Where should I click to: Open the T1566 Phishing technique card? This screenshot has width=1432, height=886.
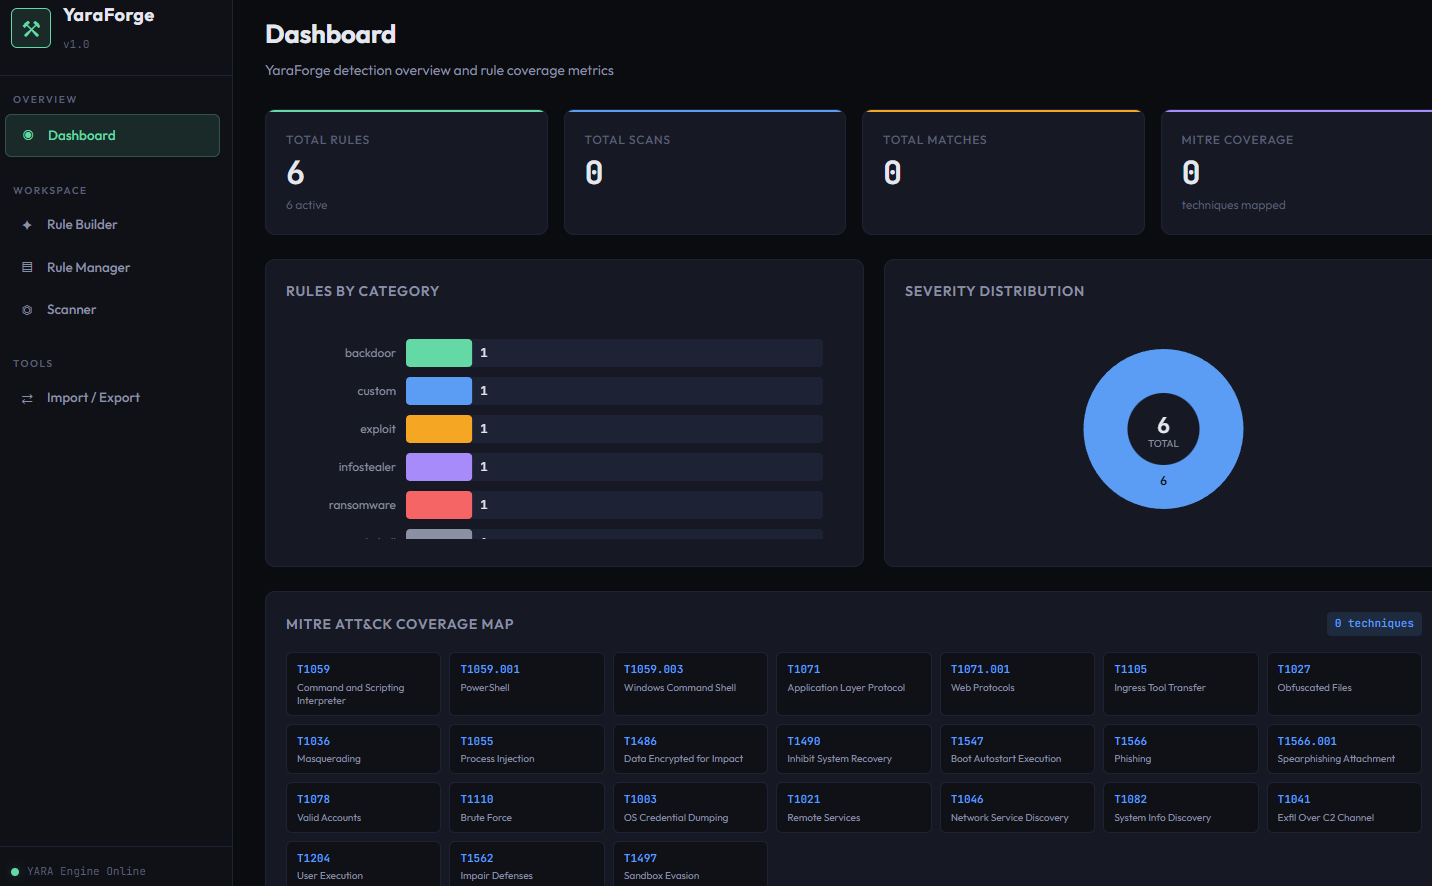click(1180, 748)
